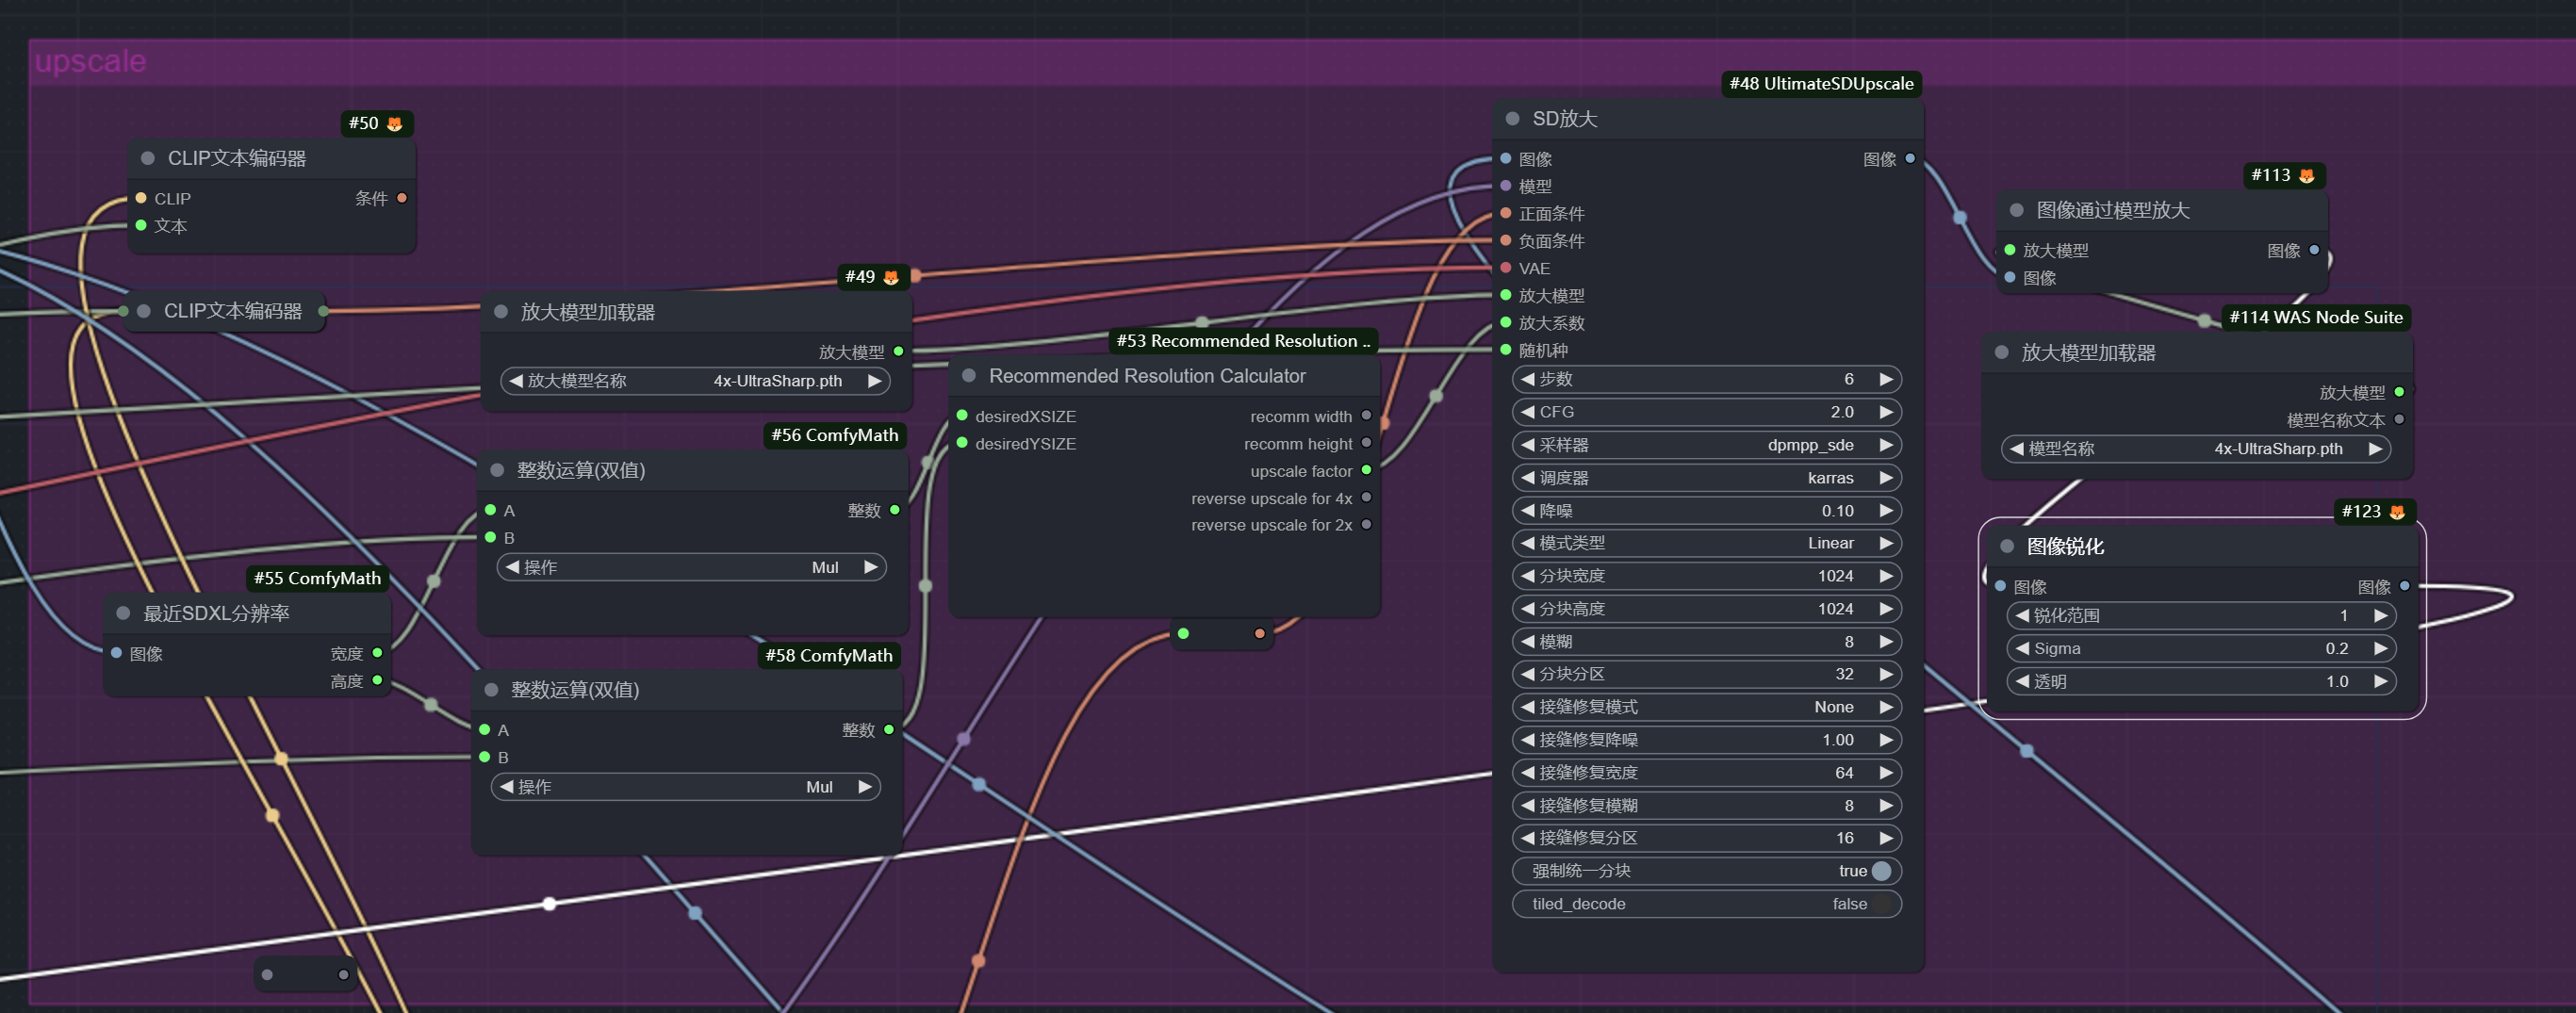Click the upscale factor output socket

[1366, 470]
